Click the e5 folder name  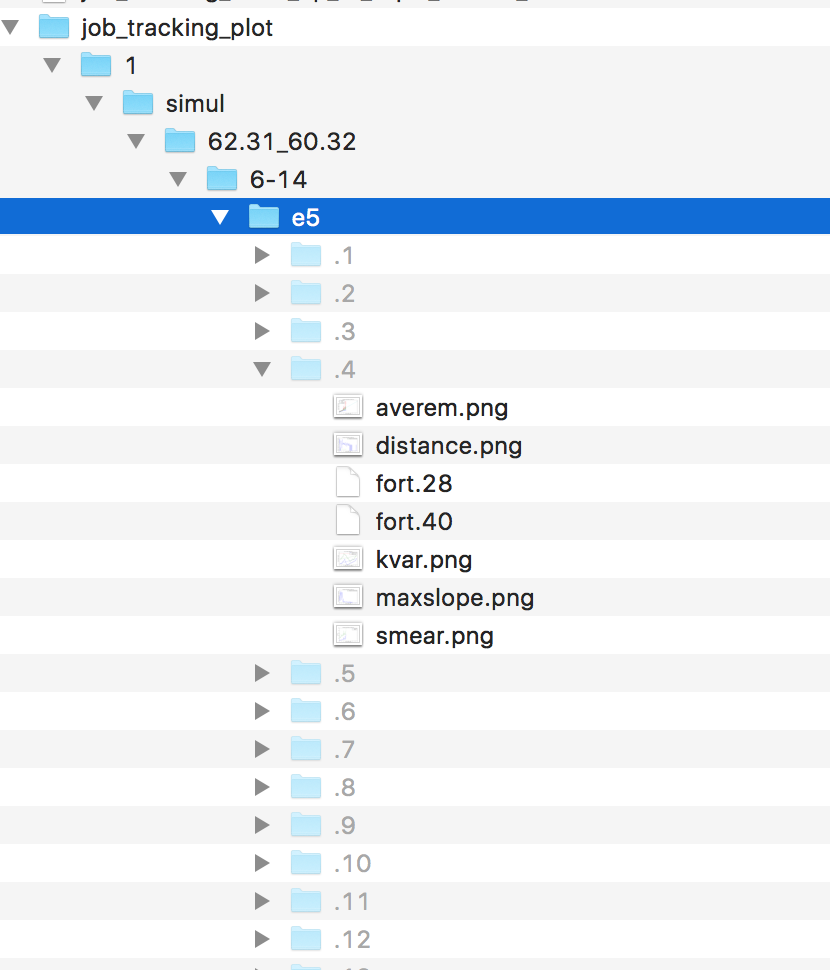[x=306, y=218]
